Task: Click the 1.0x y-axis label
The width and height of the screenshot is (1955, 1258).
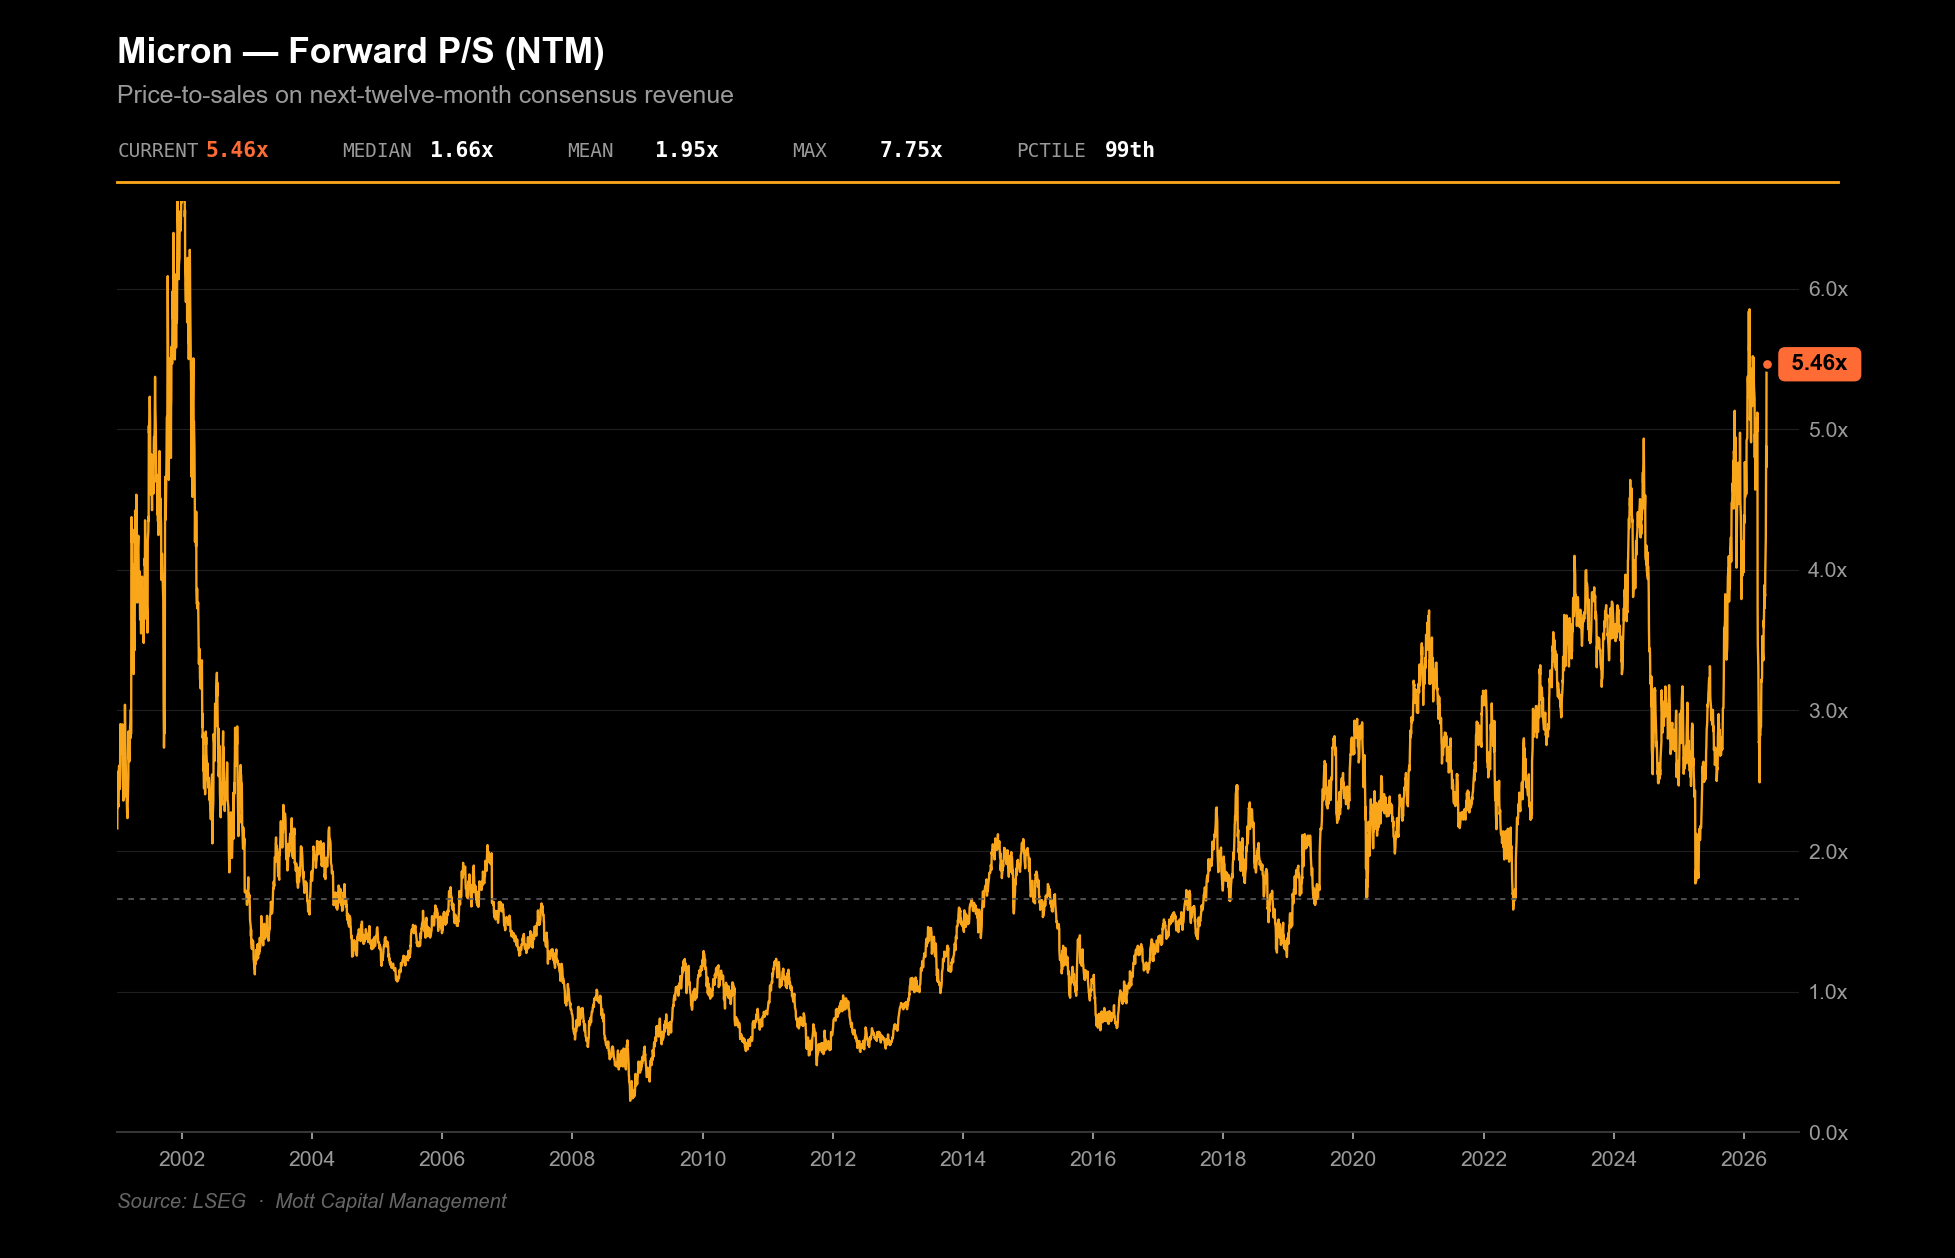Action: coord(1828,992)
